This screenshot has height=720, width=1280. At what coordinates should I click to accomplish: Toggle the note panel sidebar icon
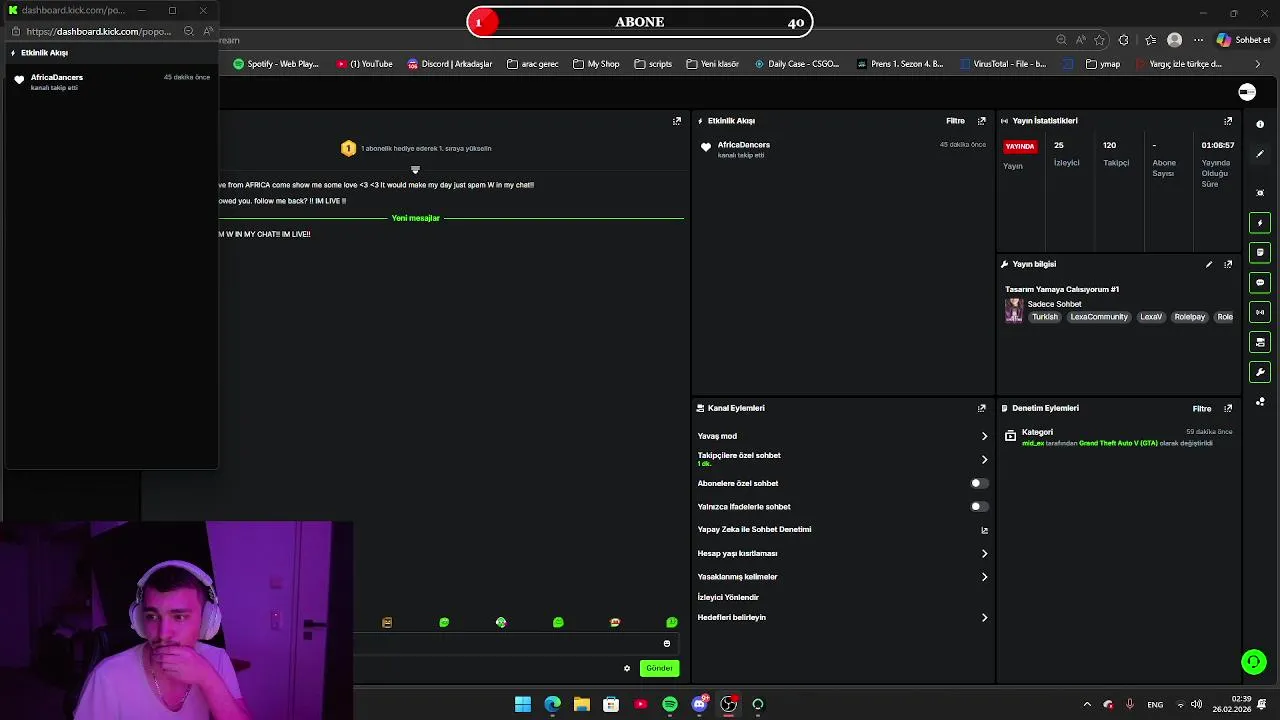(1260, 253)
